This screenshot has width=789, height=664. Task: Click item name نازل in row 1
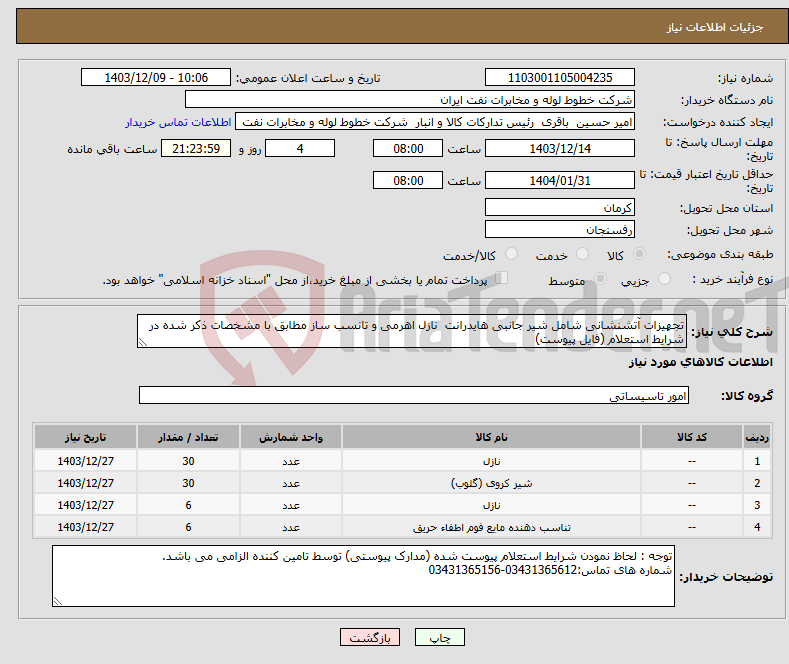tap(492, 461)
